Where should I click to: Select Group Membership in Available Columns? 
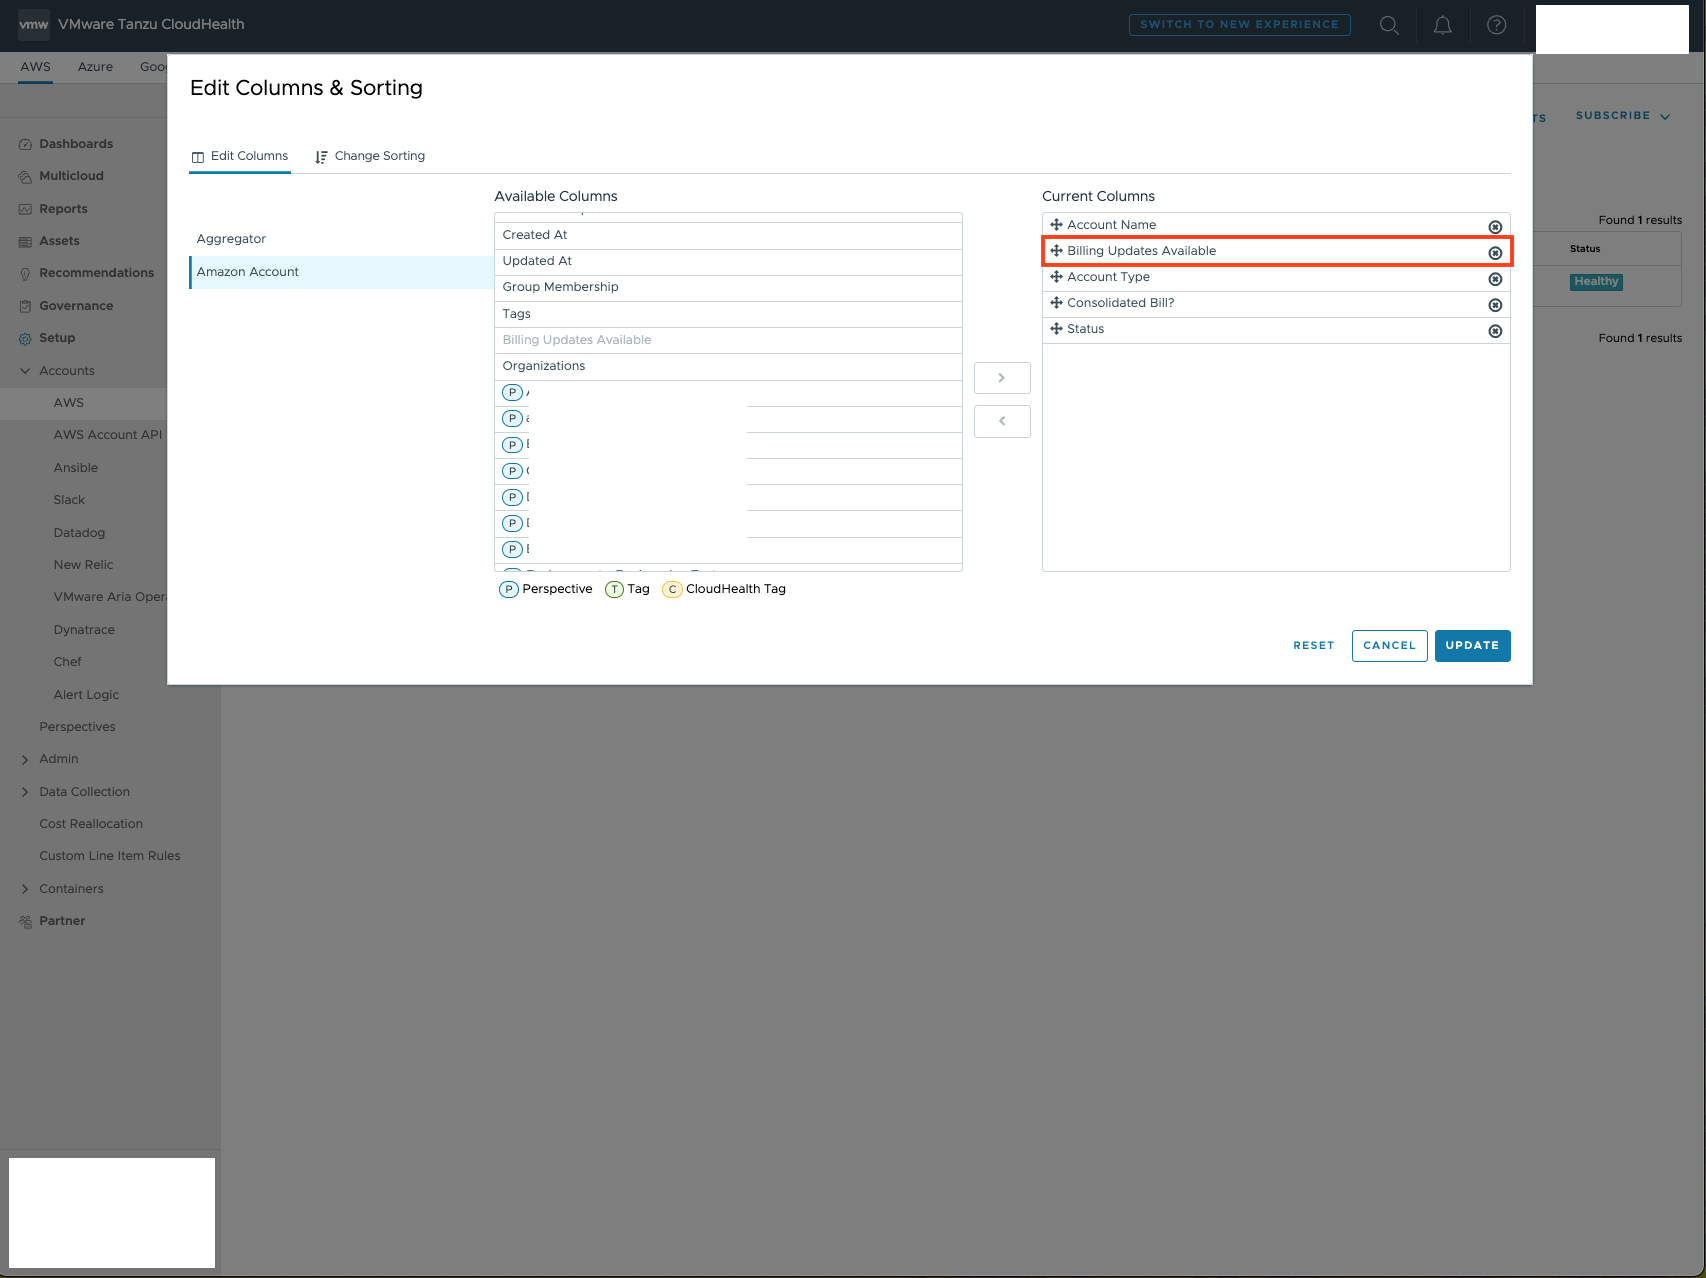728,288
